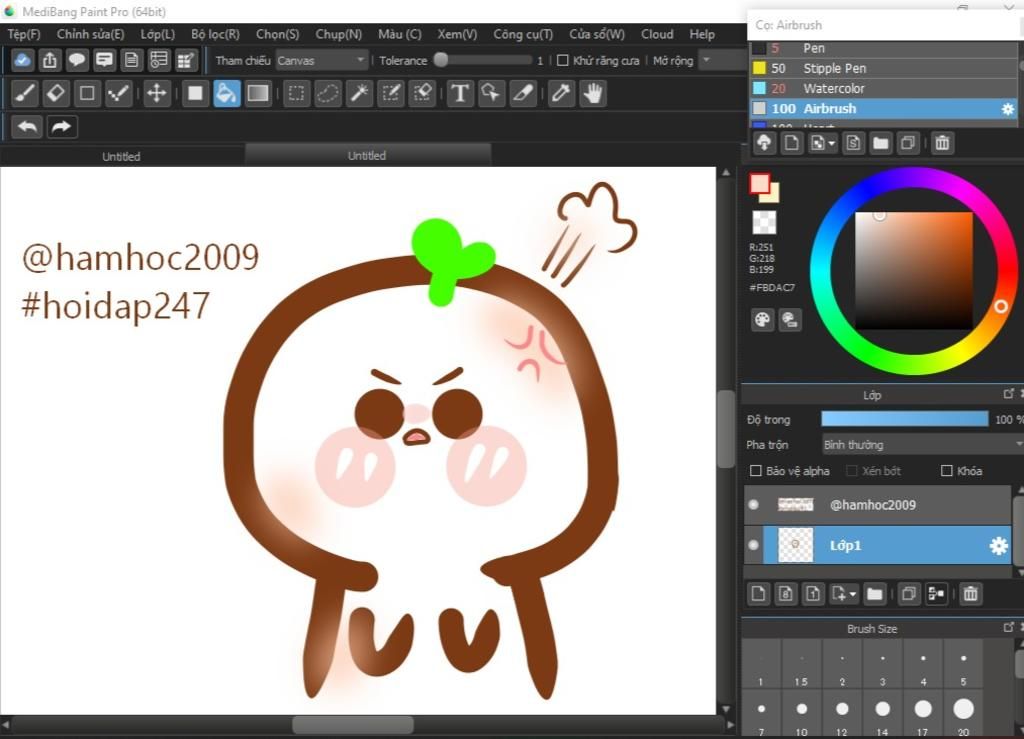Check the Khóa lock checkbox
The image size is (1024, 739).
946,471
